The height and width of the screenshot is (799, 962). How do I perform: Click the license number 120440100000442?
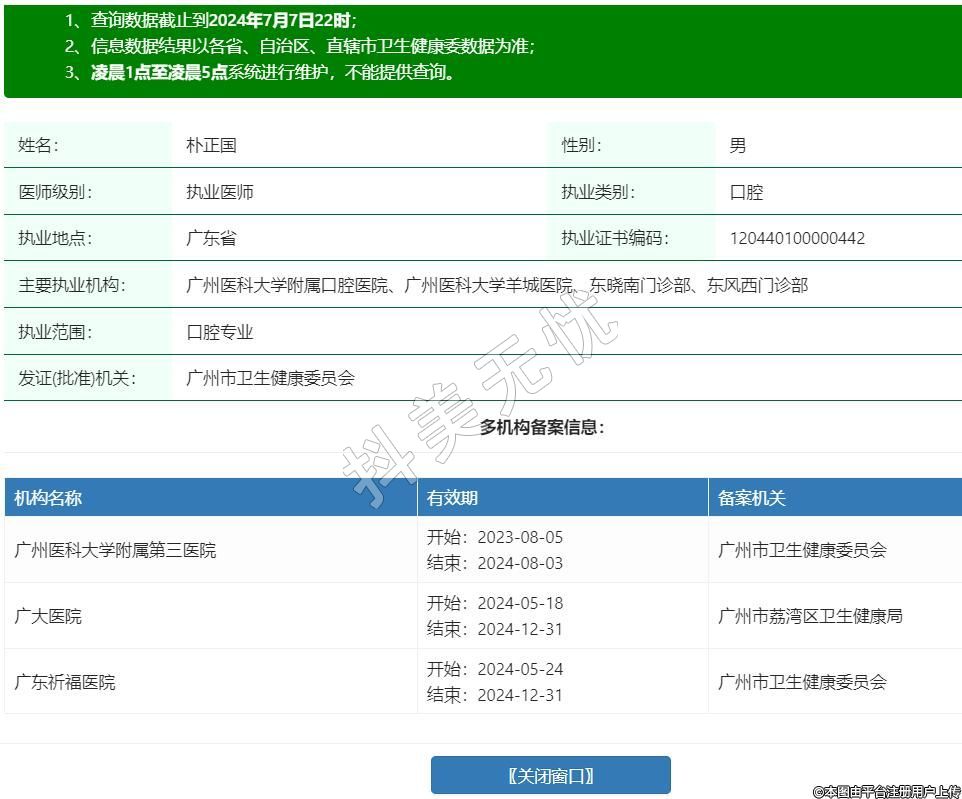click(x=797, y=238)
